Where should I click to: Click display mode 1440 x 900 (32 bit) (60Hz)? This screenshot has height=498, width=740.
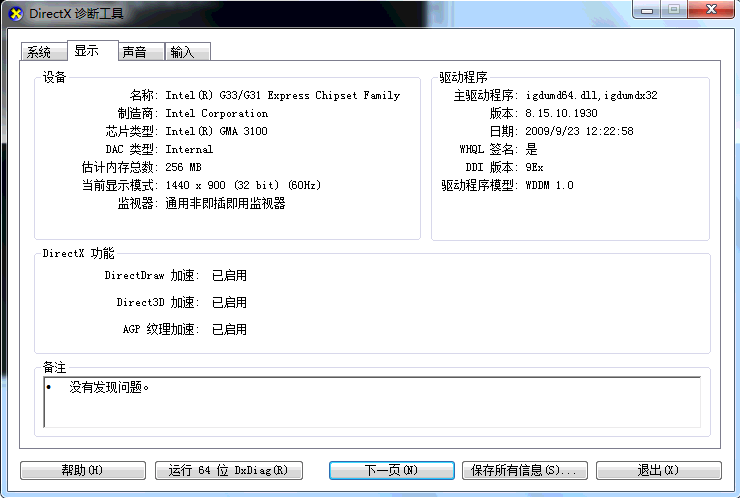point(243,185)
